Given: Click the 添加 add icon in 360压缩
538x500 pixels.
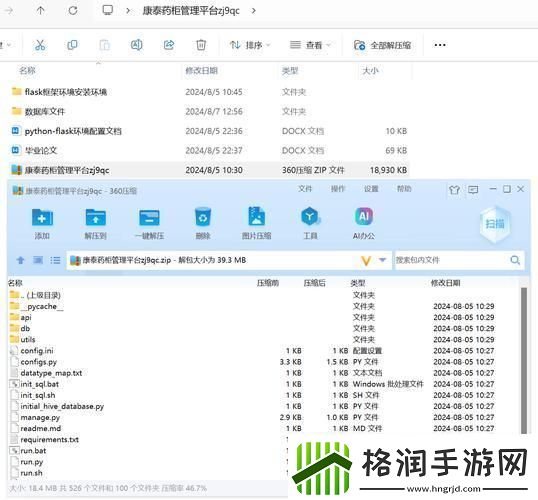Looking at the screenshot, I should pos(42,223).
